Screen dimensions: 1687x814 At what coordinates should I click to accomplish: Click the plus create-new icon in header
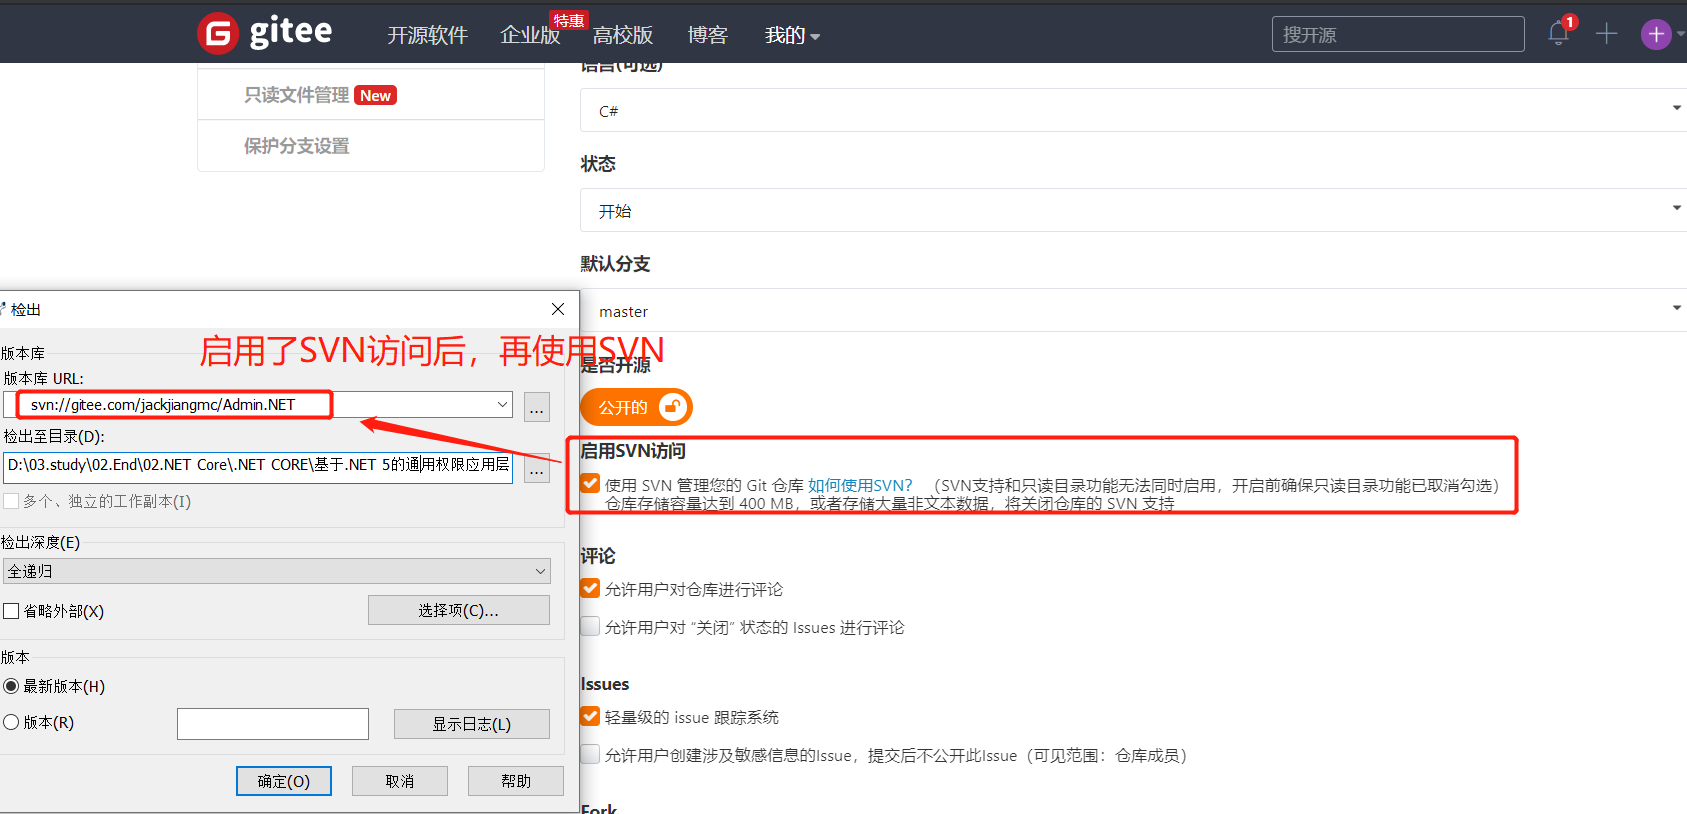pos(1606,34)
